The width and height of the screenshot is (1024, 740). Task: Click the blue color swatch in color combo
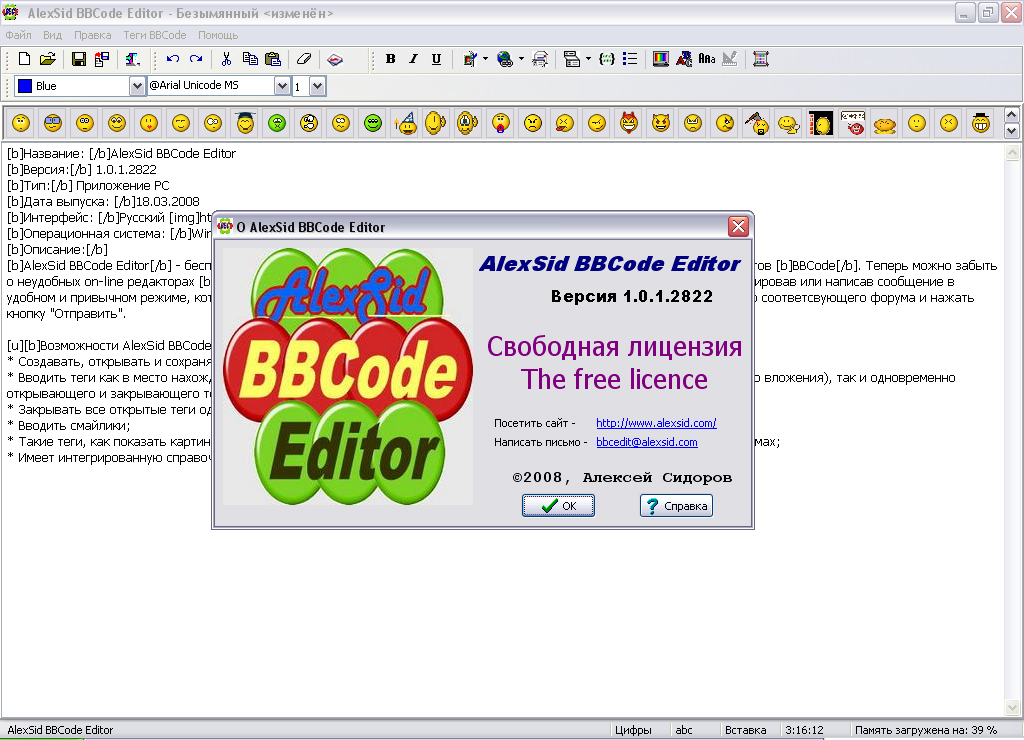pos(25,86)
